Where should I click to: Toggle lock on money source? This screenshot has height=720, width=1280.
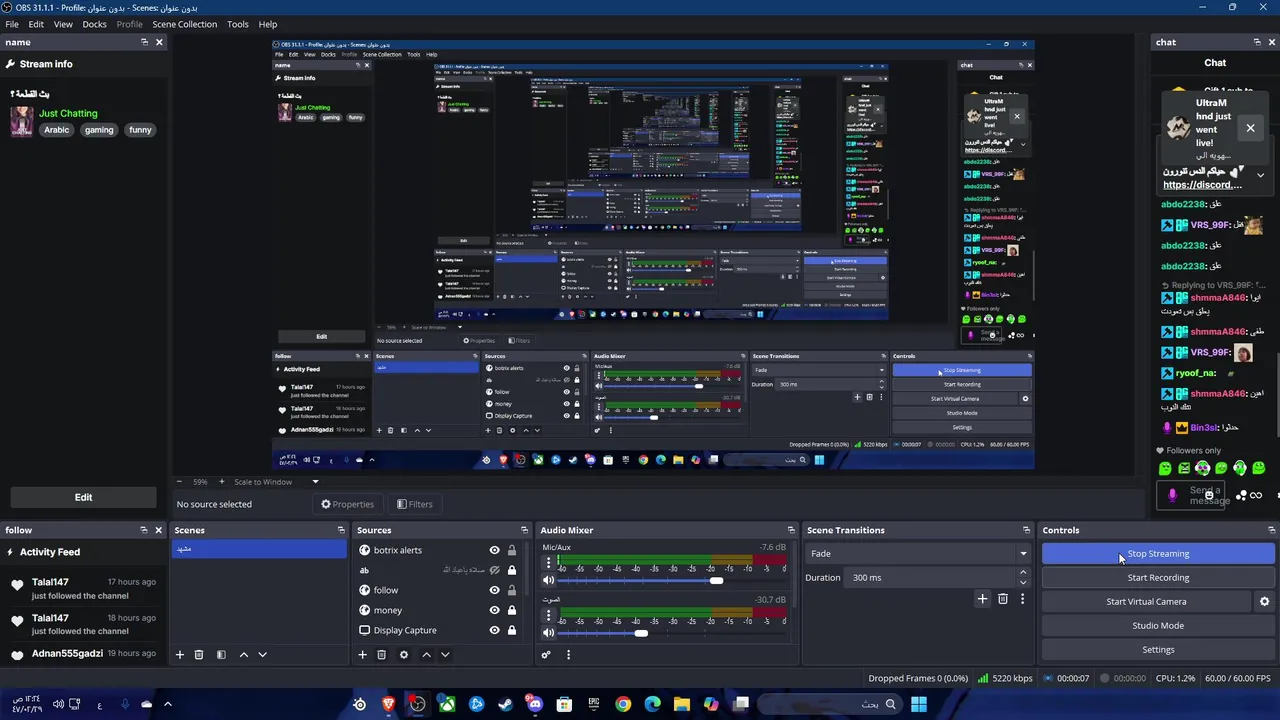coord(511,610)
